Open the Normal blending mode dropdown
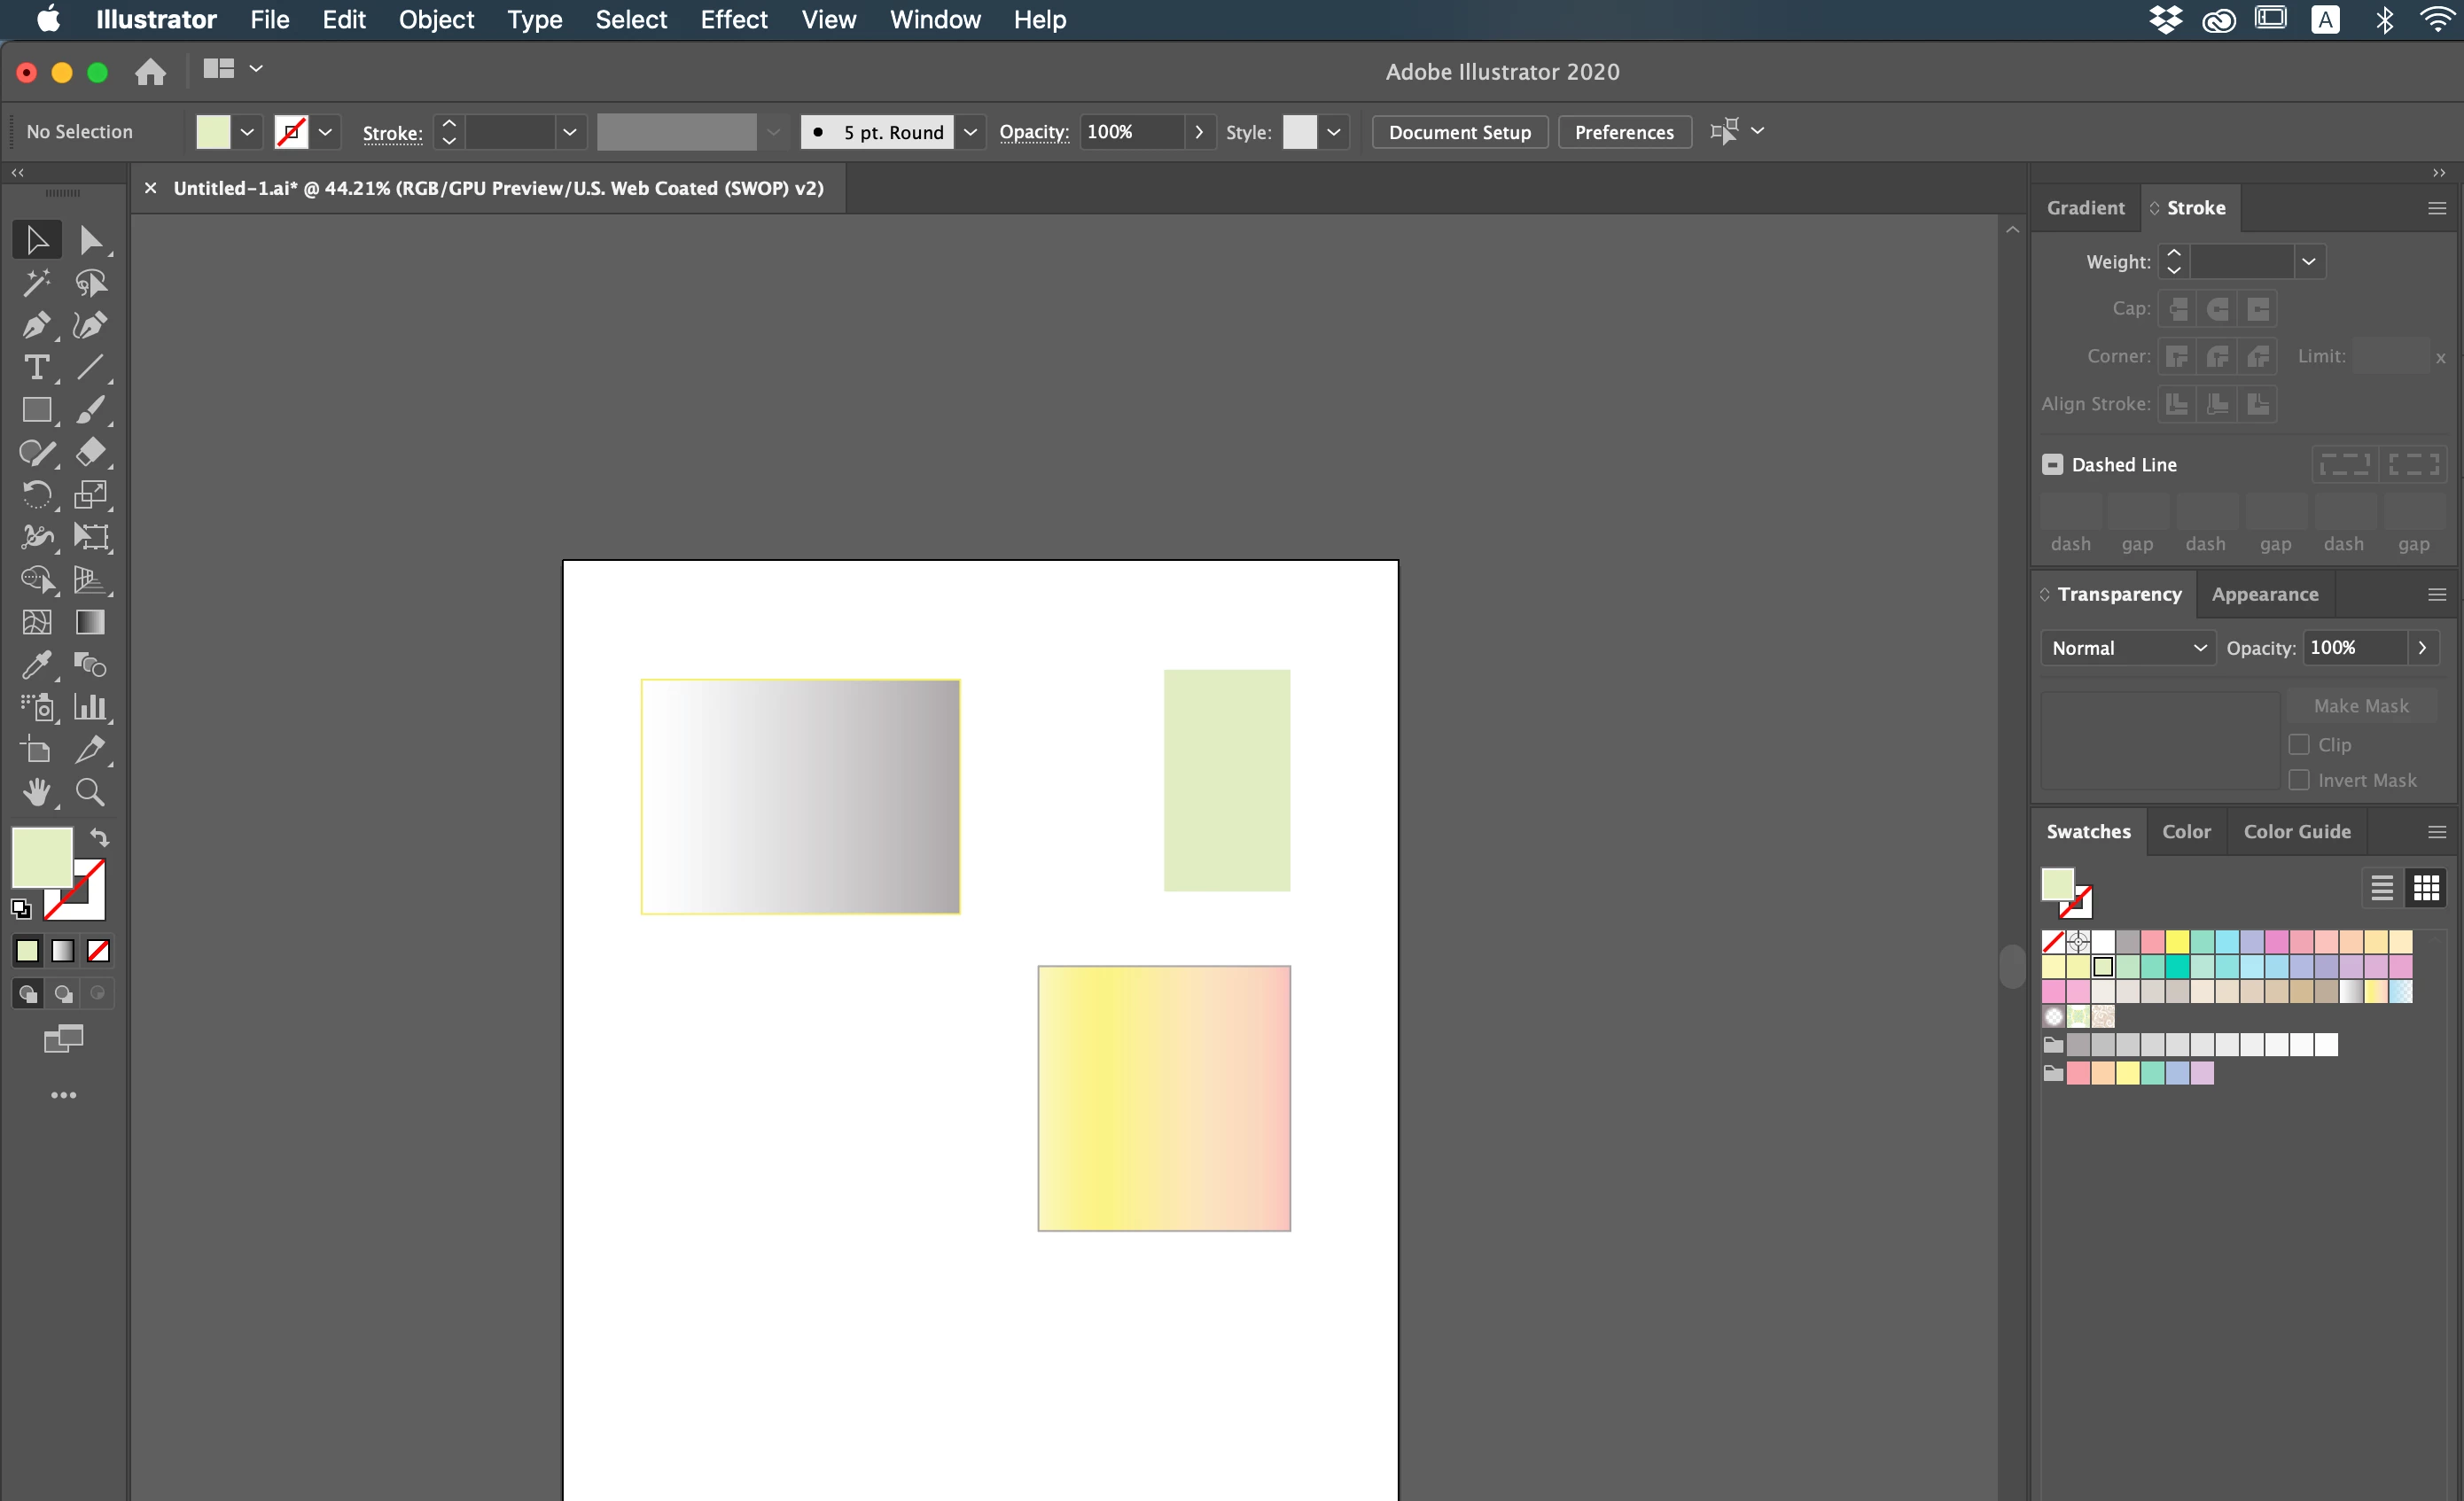This screenshot has width=2464, height=1501. tap(2127, 648)
